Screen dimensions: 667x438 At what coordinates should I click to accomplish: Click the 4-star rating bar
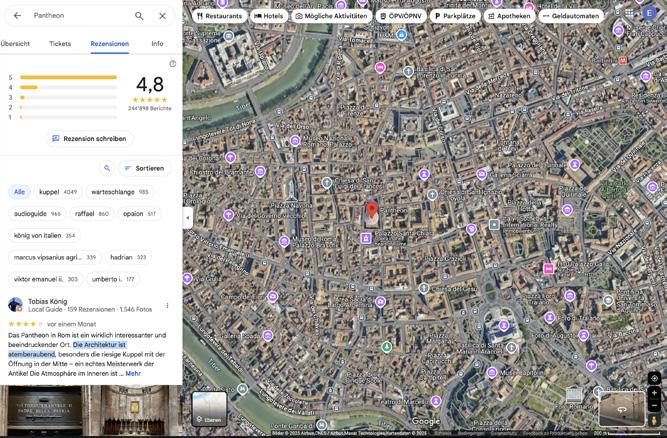[x=68, y=88]
